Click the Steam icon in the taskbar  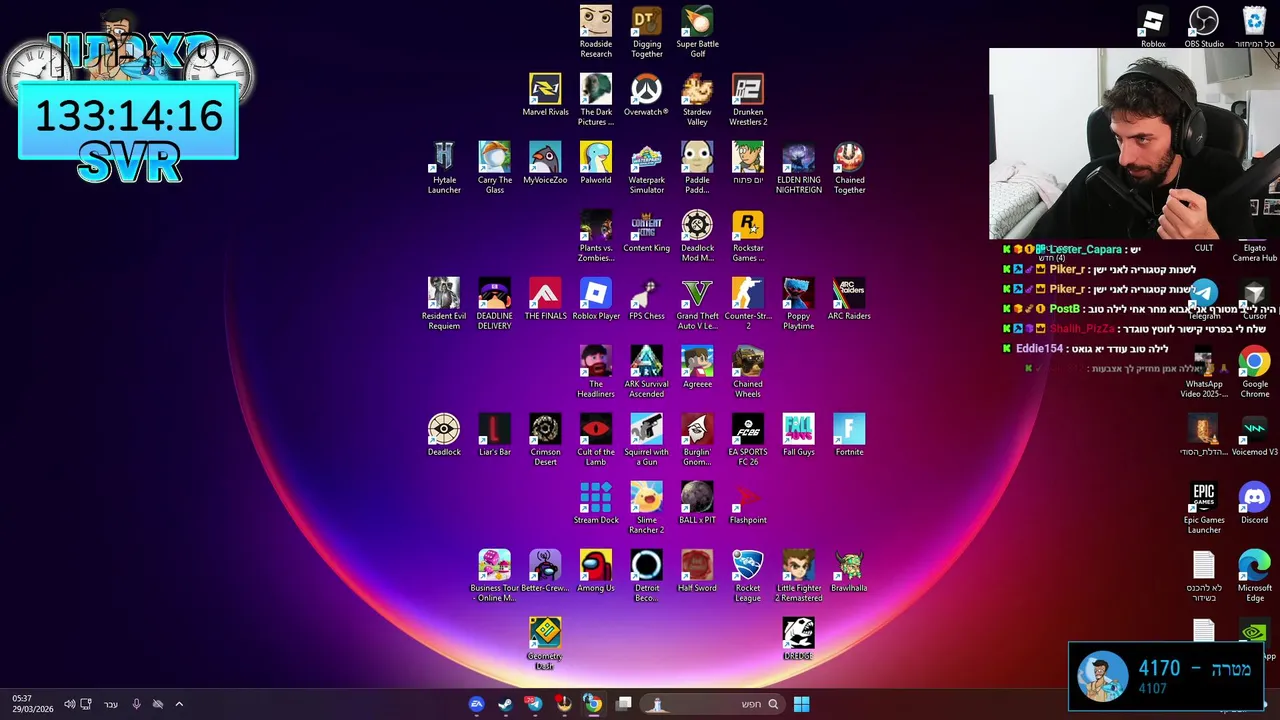(x=505, y=704)
